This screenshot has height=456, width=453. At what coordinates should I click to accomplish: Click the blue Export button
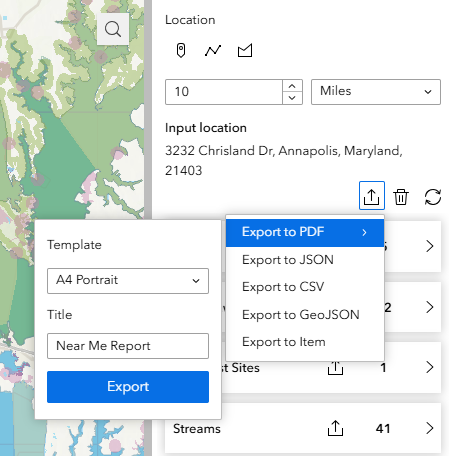[x=128, y=387]
